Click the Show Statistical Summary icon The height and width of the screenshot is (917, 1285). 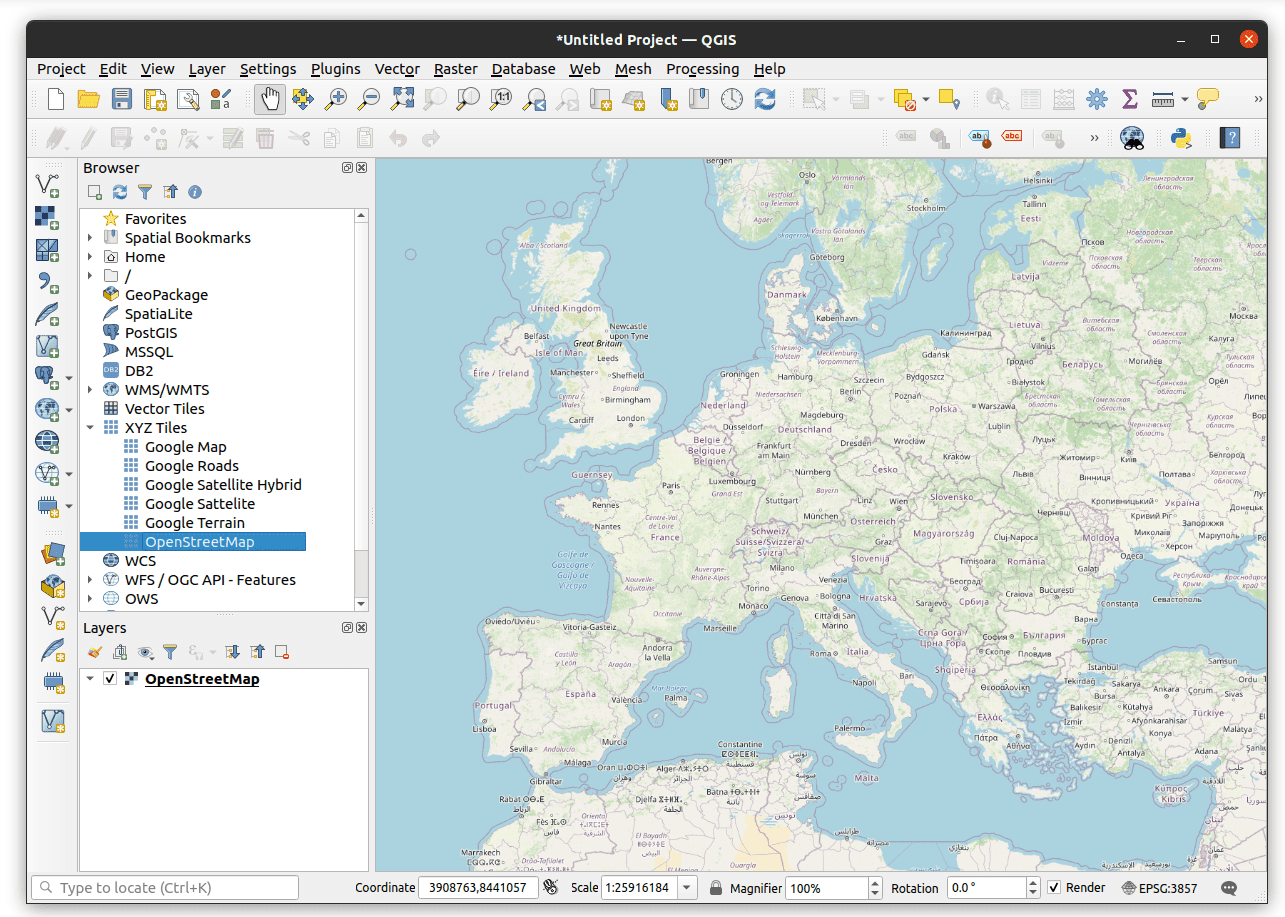pos(1129,99)
